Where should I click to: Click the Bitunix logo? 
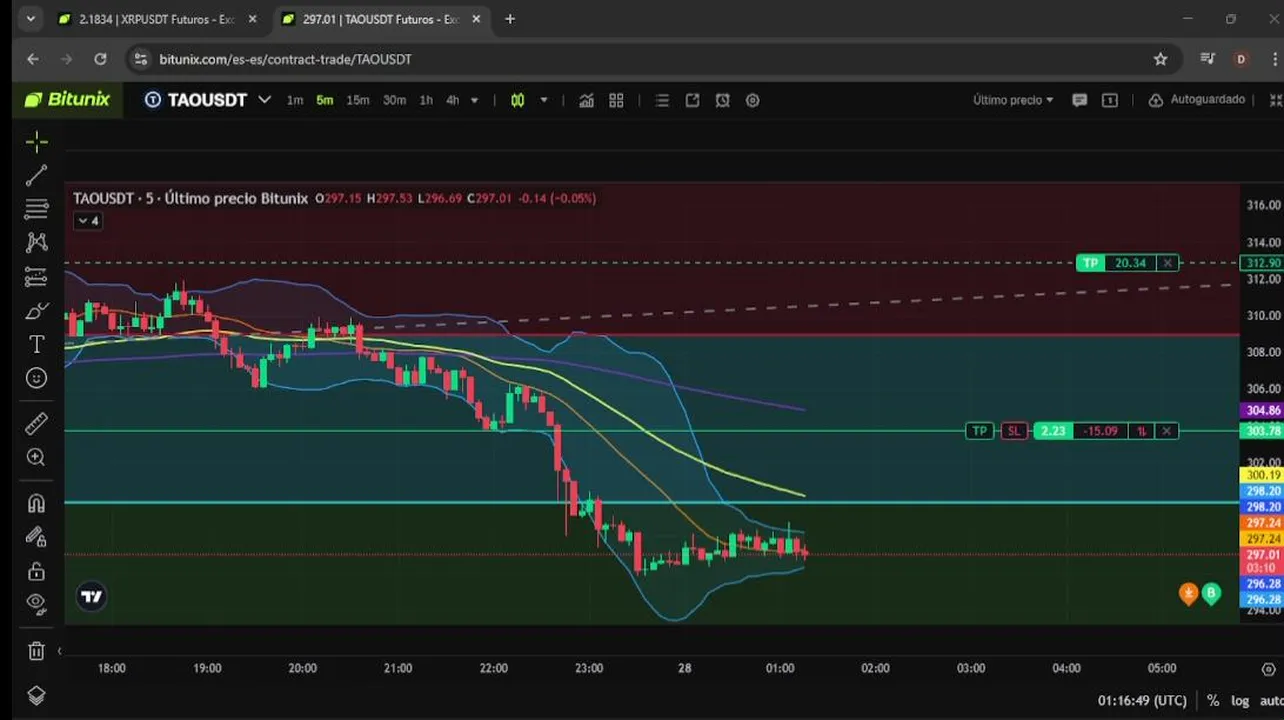(67, 99)
